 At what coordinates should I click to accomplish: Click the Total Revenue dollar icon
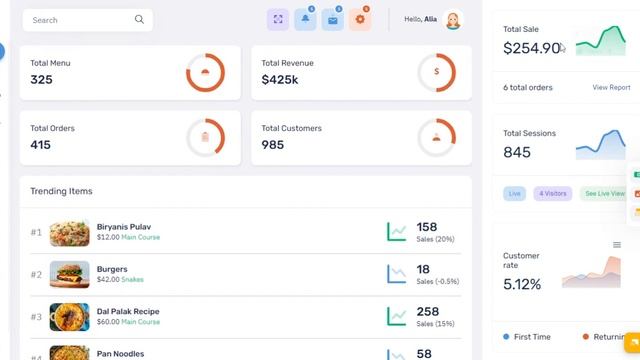click(x=437, y=72)
